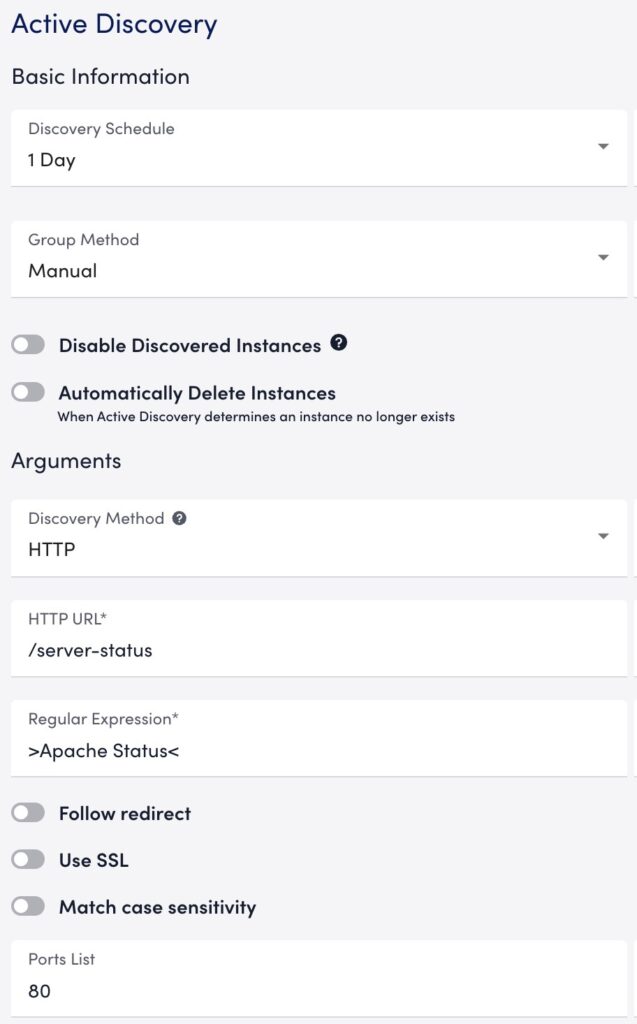Enable Match case sensitivity

tap(28, 908)
